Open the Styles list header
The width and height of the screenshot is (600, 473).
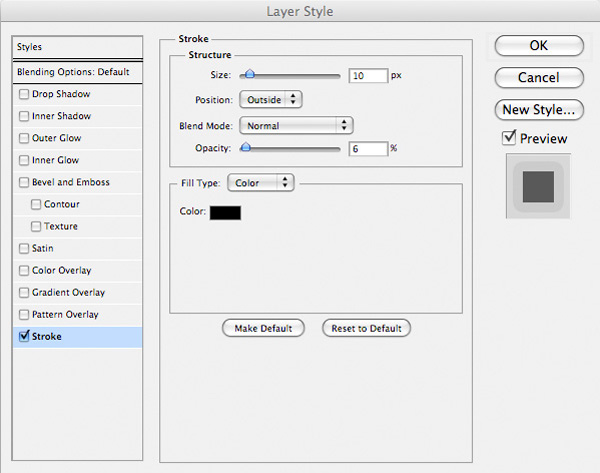coord(78,47)
